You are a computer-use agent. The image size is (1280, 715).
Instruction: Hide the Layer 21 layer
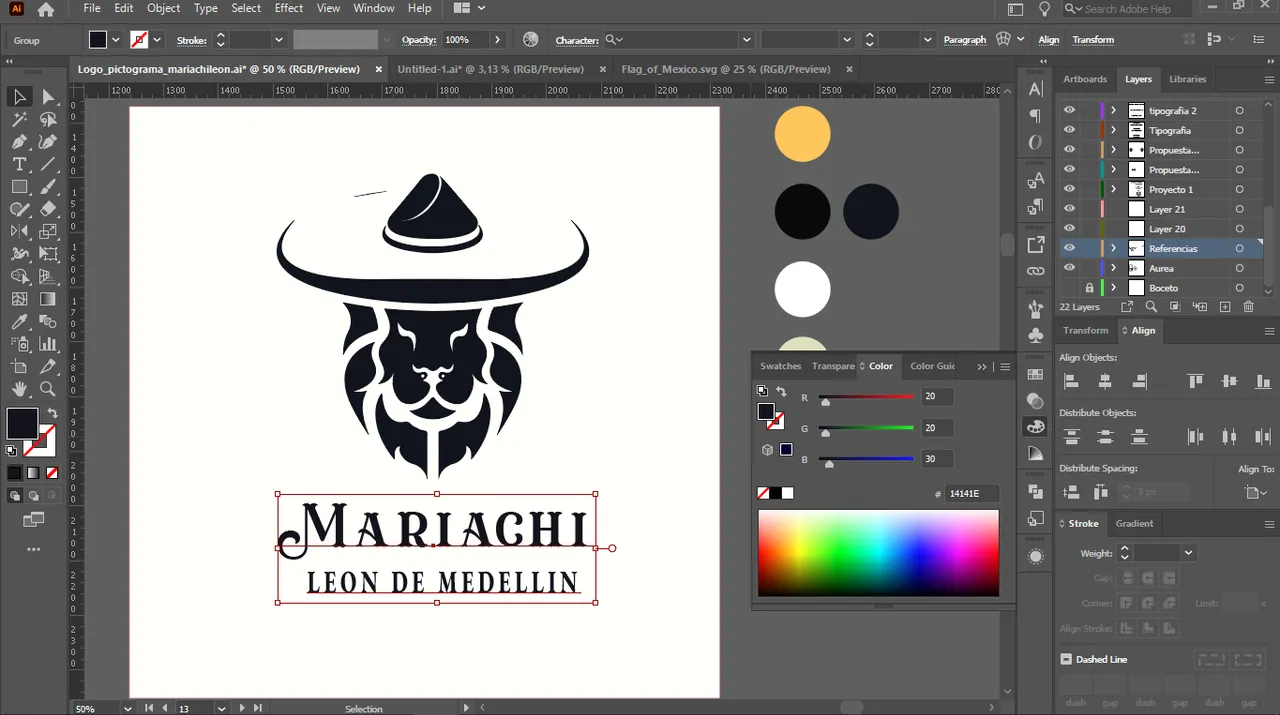(x=1069, y=209)
